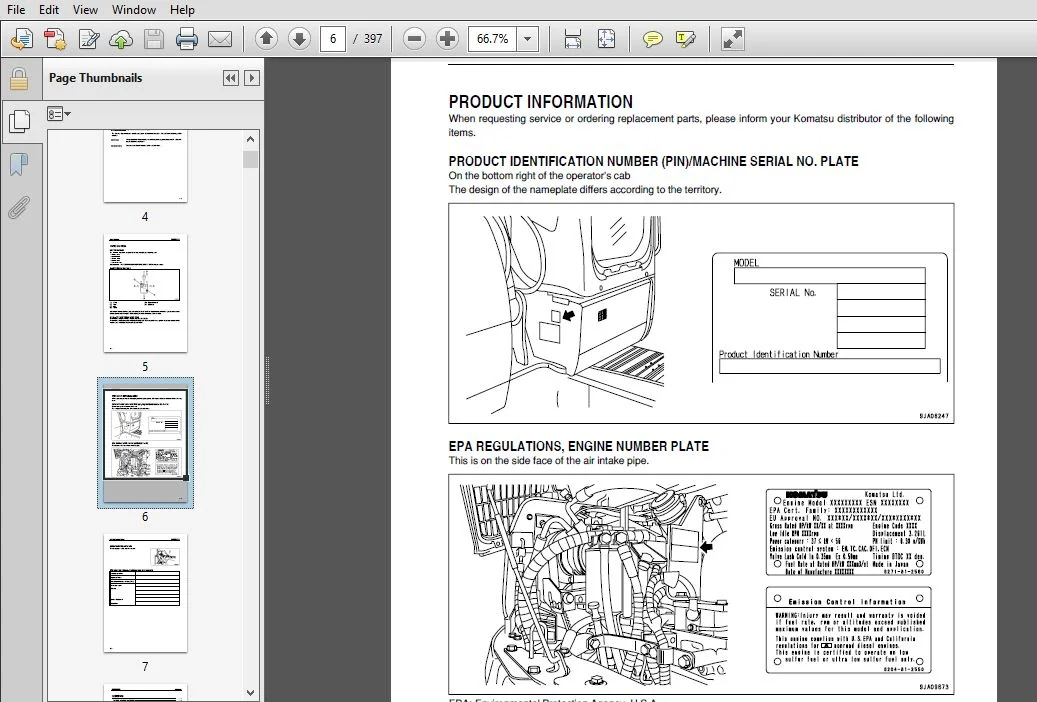Image resolution: width=1037 pixels, height=702 pixels.
Task: Click the Create PDF icon
Action: tap(55, 39)
